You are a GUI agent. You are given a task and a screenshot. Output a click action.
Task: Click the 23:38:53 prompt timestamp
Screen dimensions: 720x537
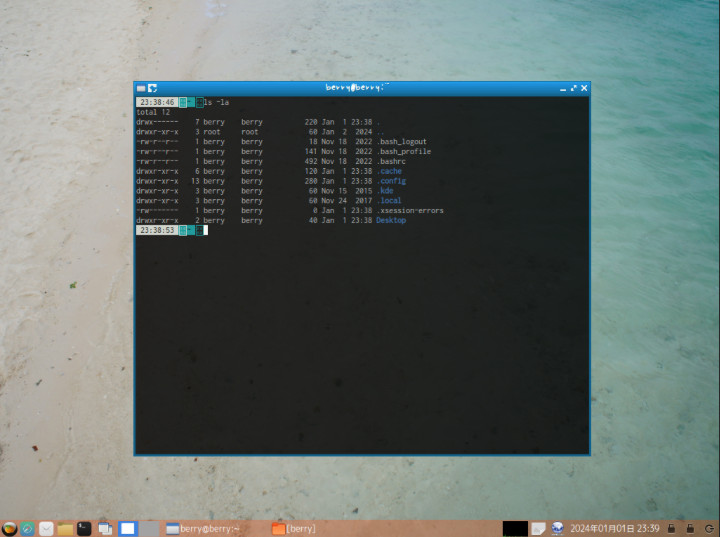pos(157,230)
